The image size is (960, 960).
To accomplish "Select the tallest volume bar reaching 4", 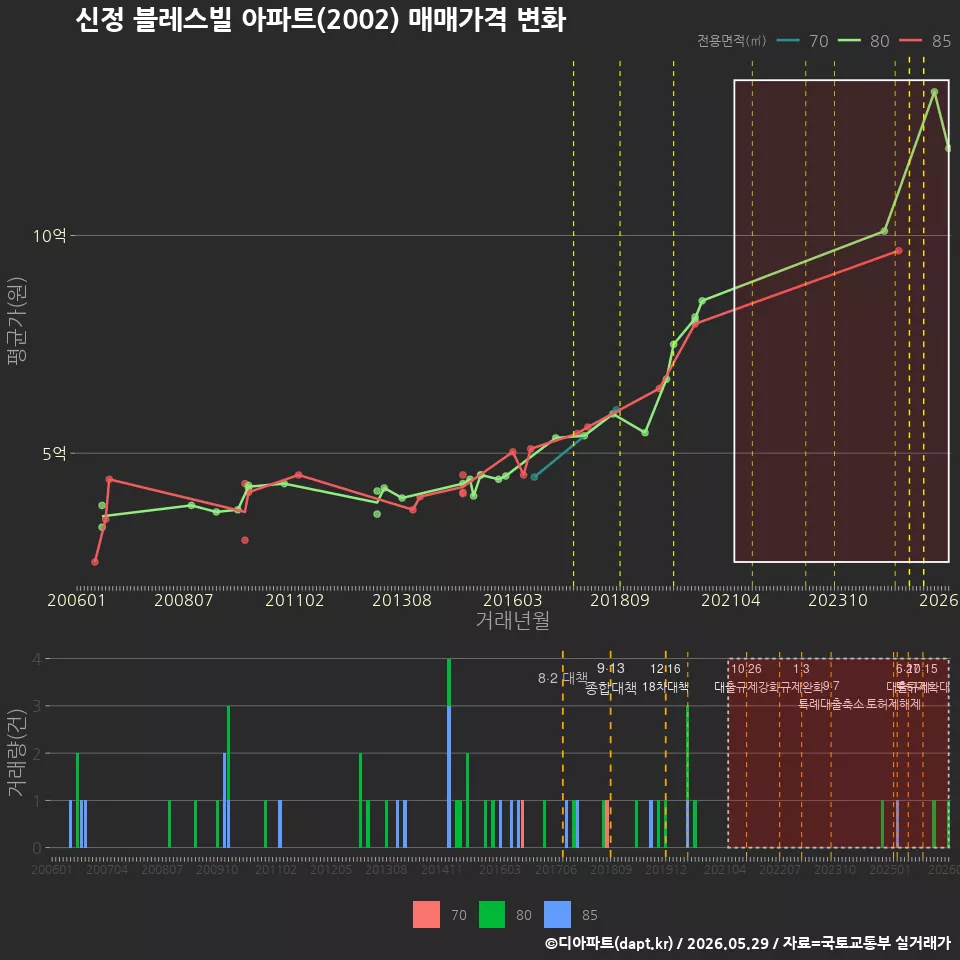I will coord(449,753).
